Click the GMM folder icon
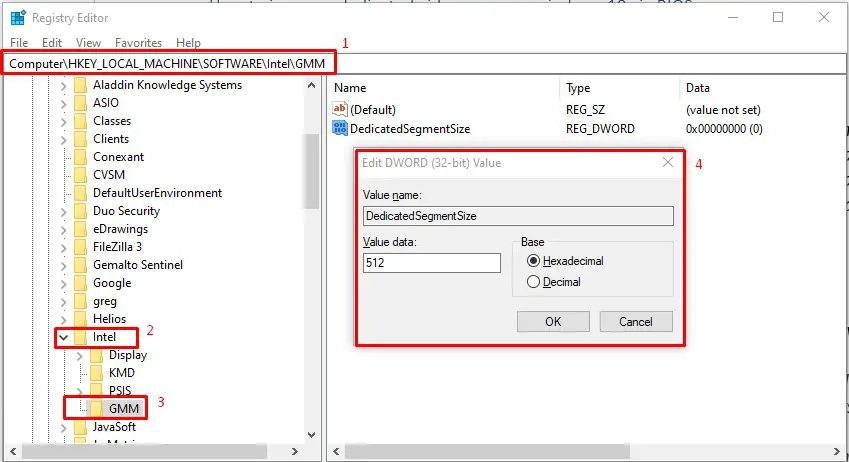The width and height of the screenshot is (849, 462). (96, 408)
